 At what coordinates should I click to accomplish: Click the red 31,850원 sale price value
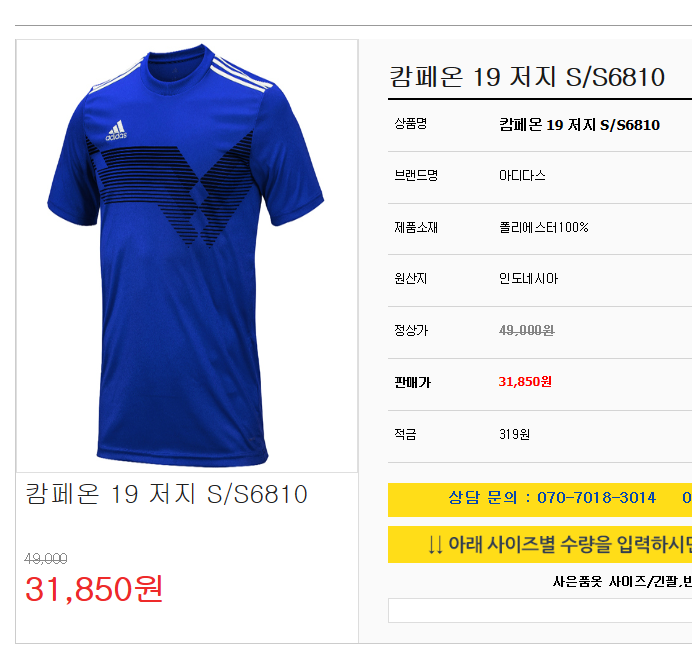(x=525, y=381)
